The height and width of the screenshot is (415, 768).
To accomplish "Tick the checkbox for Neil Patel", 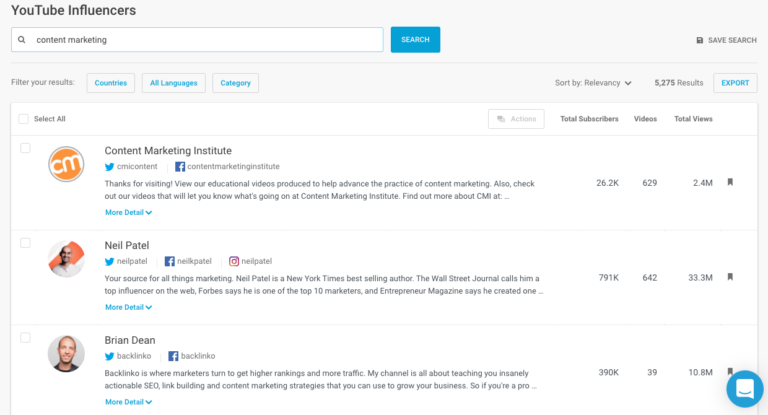I will [x=25, y=243].
